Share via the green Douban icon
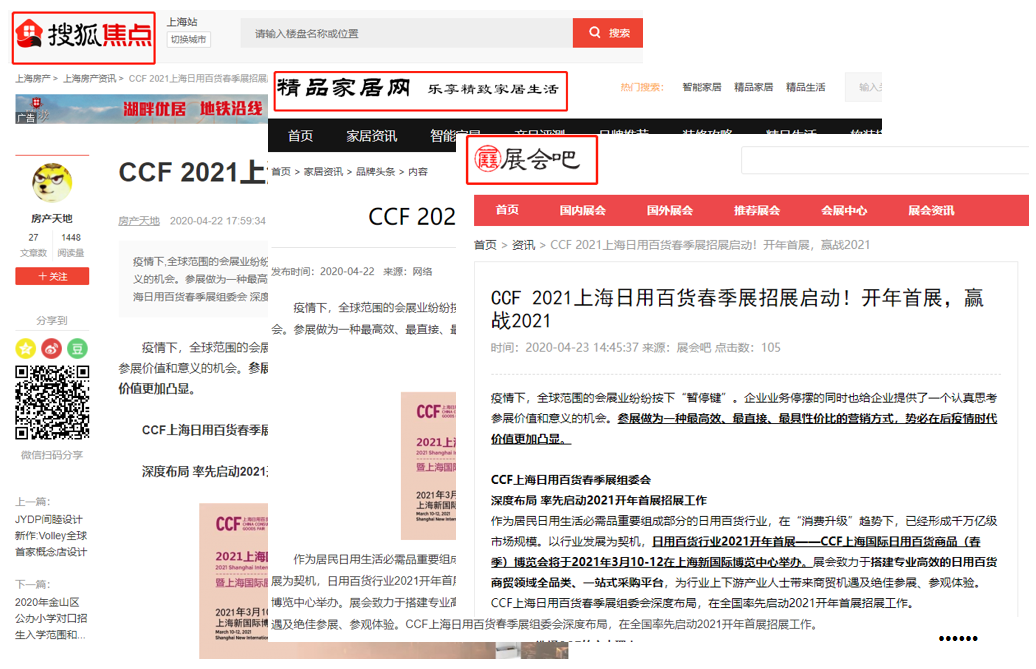 [x=77, y=349]
